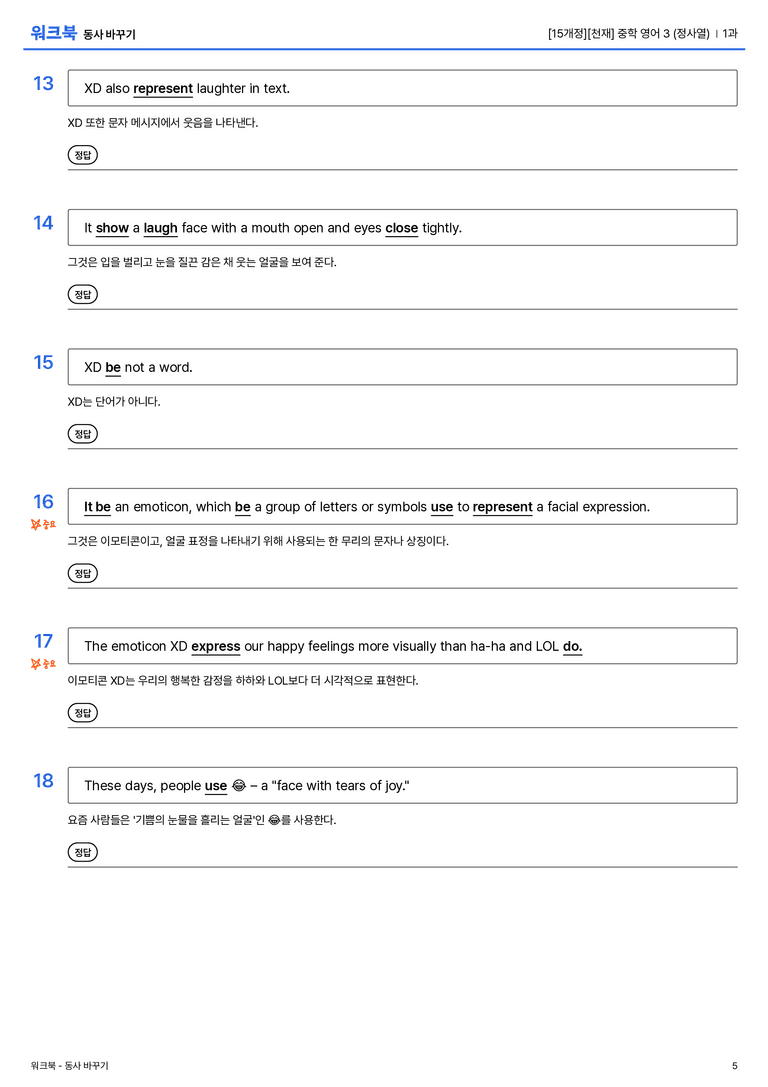Click the 정답 badge under question 13
The height and width of the screenshot is (1087, 768).
click(82, 155)
